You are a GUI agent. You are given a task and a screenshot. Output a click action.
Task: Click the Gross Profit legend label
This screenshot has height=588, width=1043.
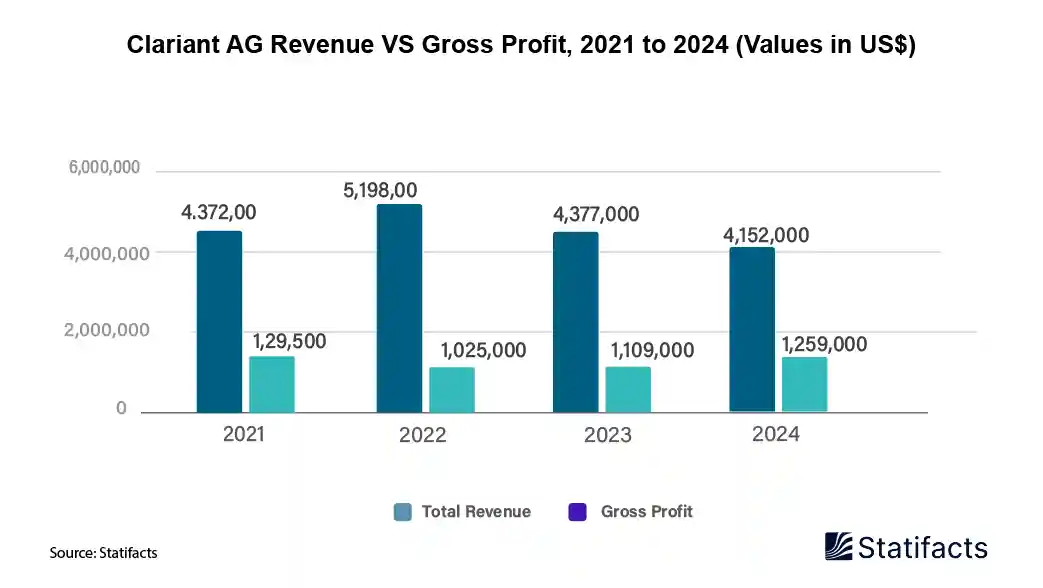[x=647, y=512]
